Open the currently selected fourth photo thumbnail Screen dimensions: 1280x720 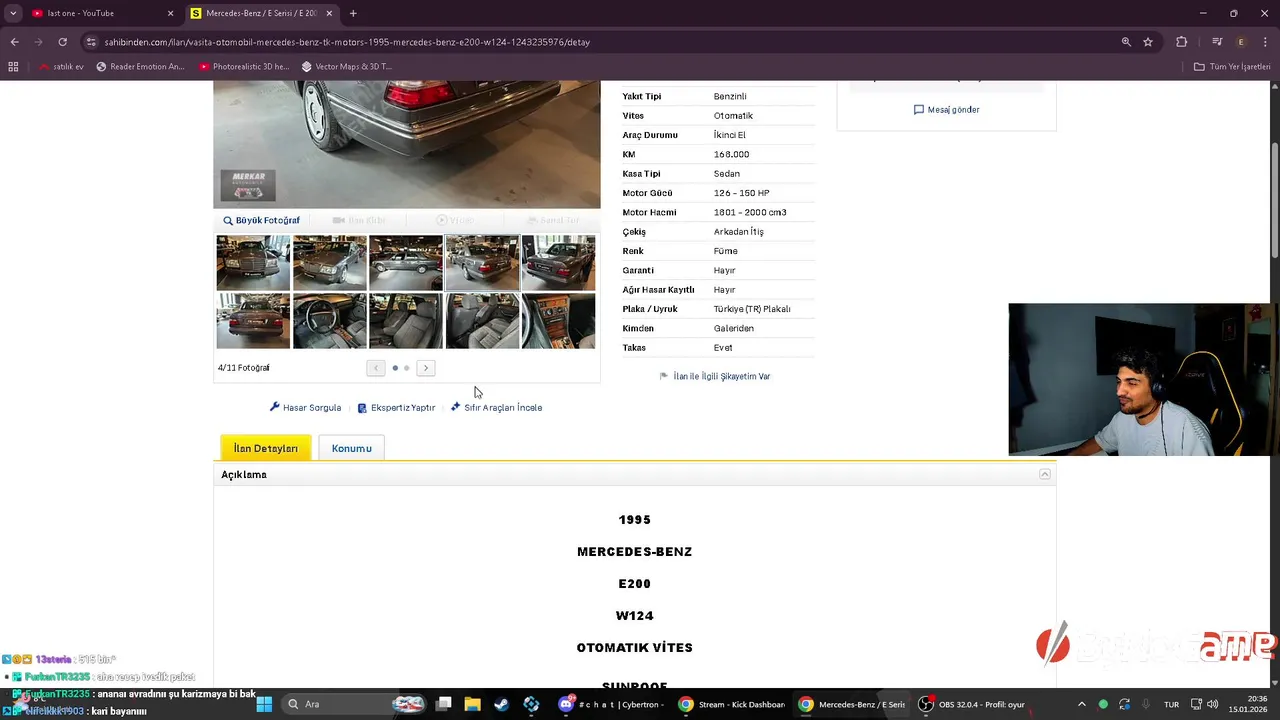(482, 263)
